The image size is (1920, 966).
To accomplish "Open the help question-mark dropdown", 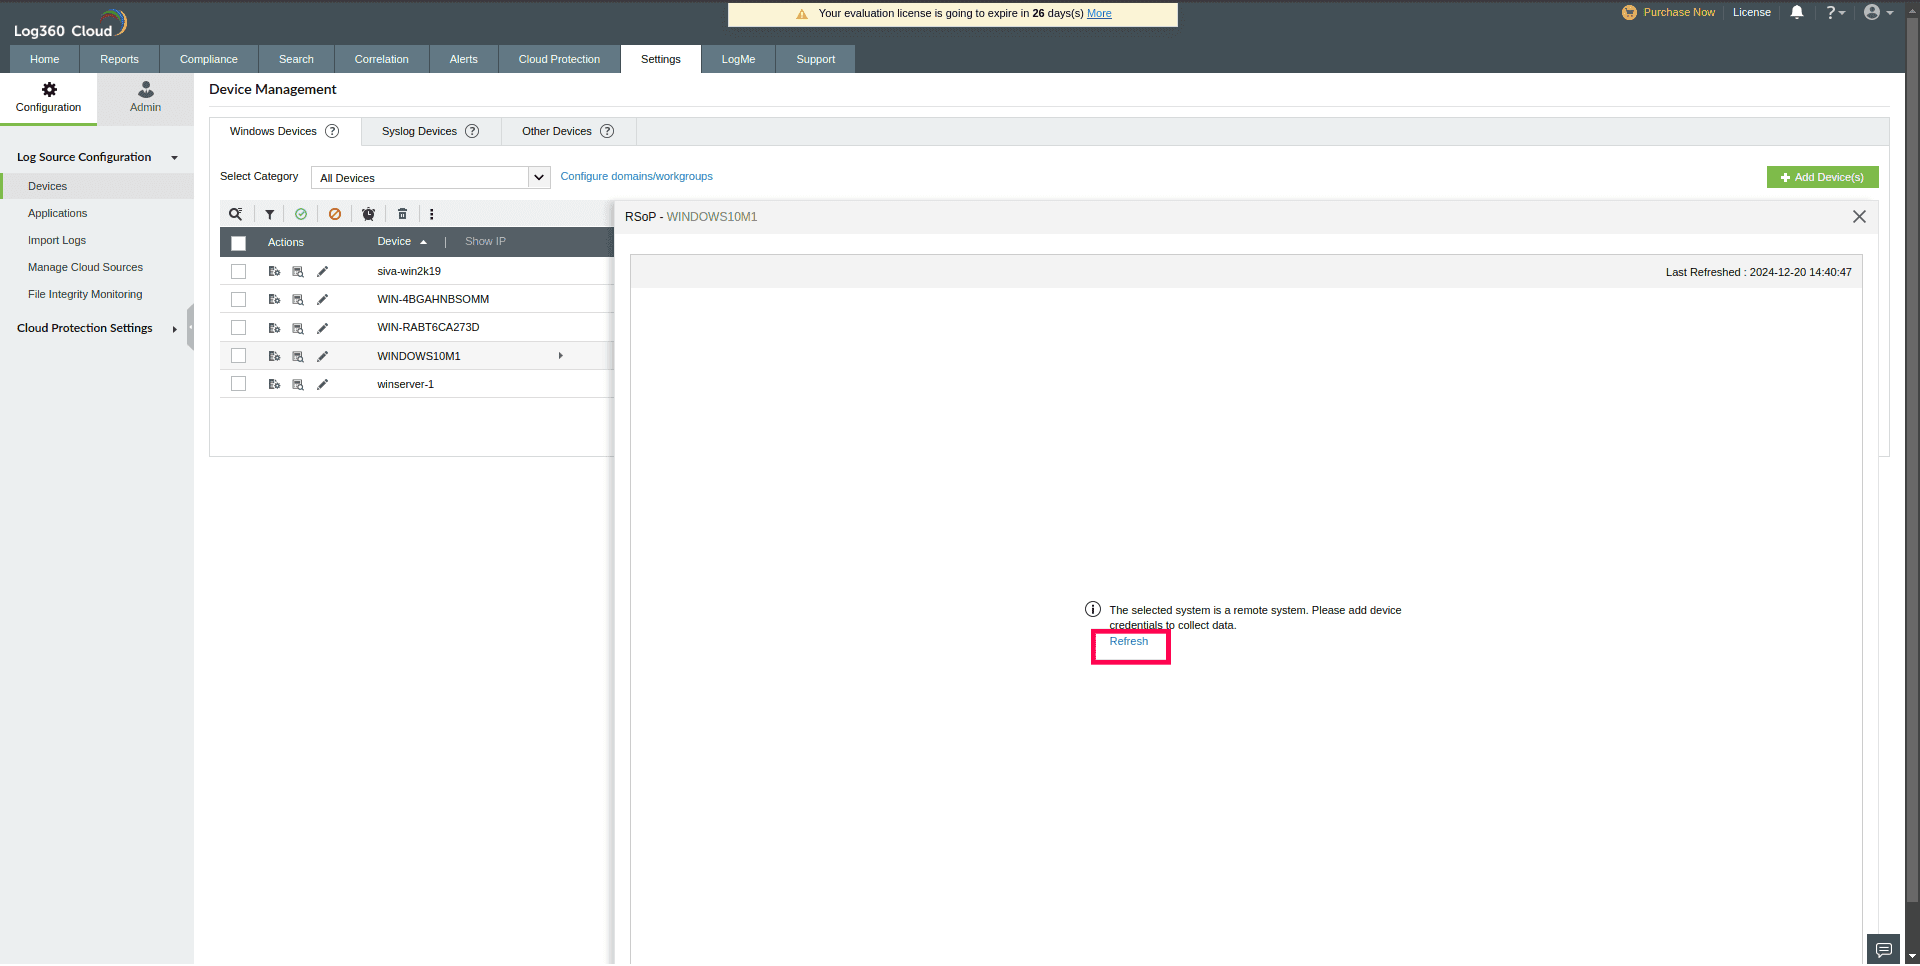I will pos(1835,13).
